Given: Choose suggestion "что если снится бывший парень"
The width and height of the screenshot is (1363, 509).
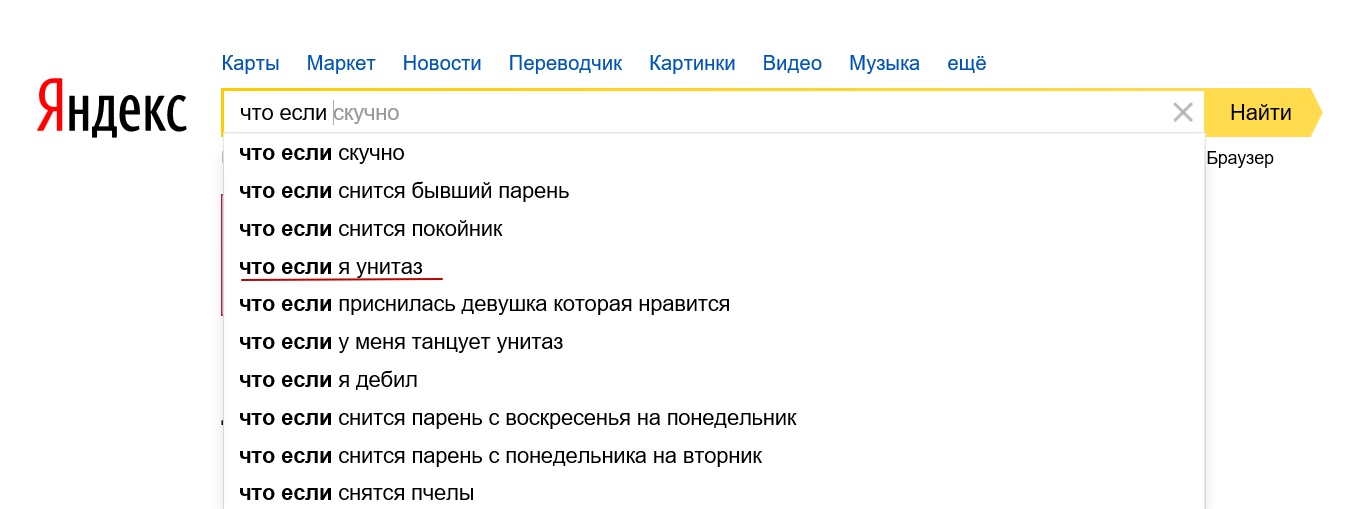Looking at the screenshot, I should (x=714, y=191).
